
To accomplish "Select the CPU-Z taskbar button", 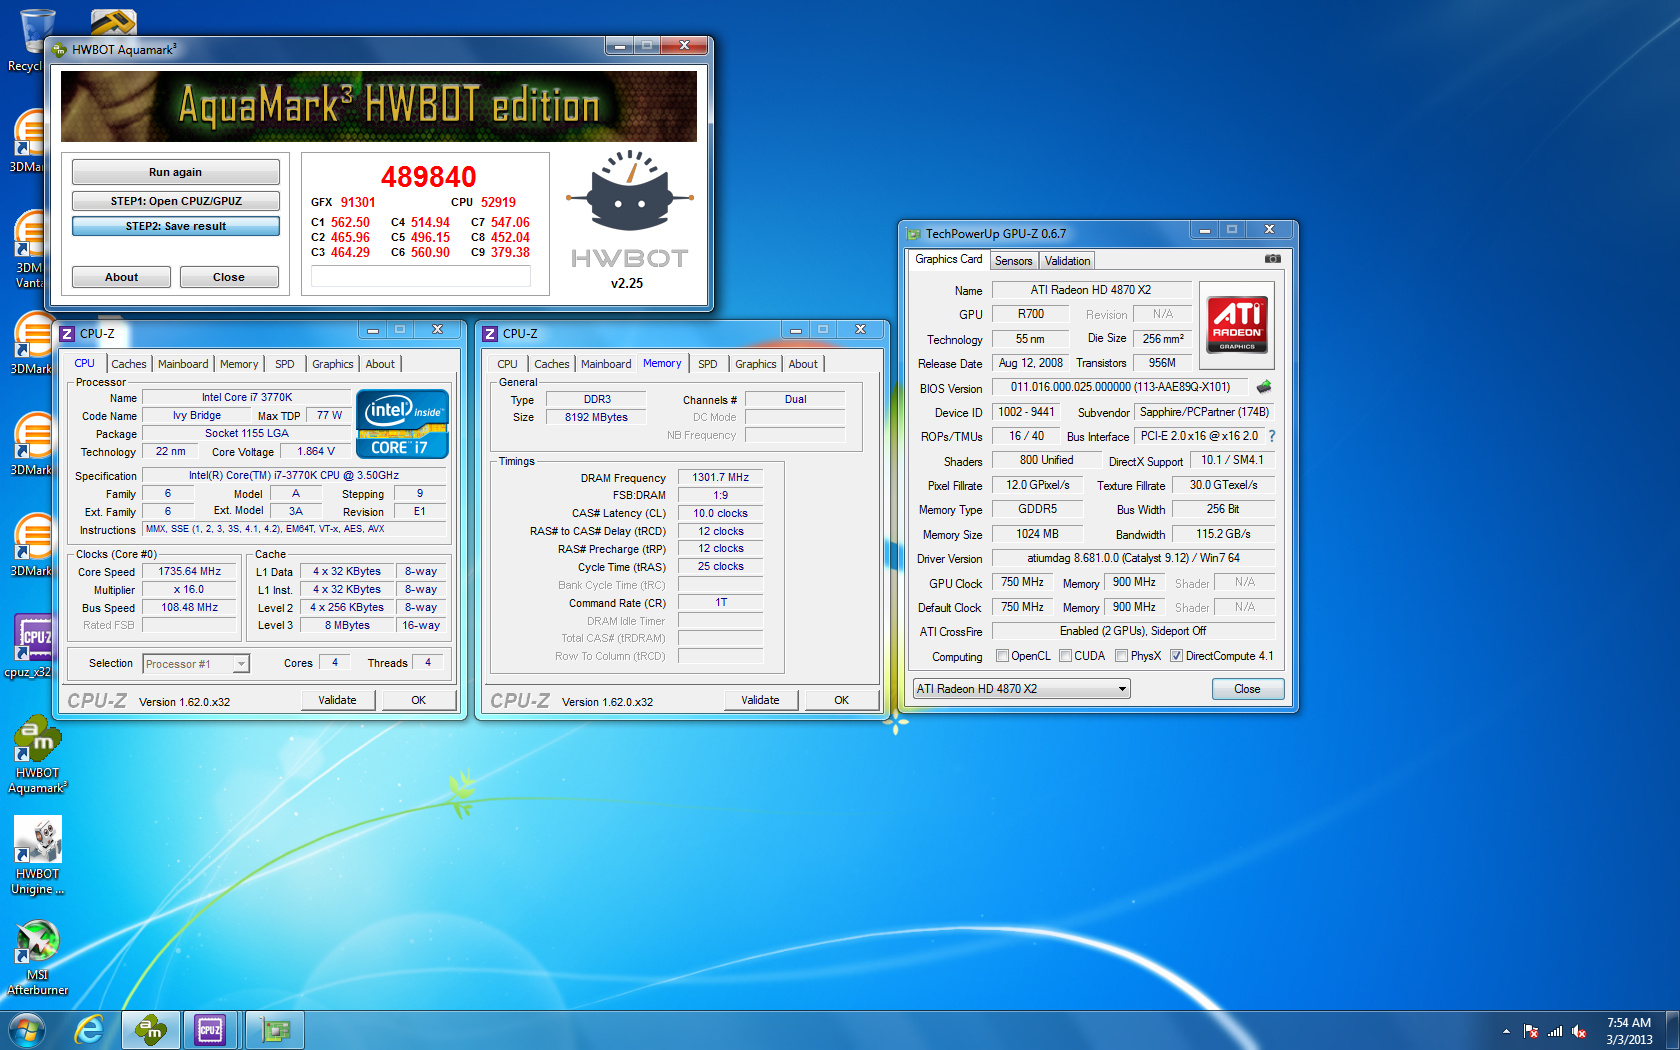I will 210,1029.
